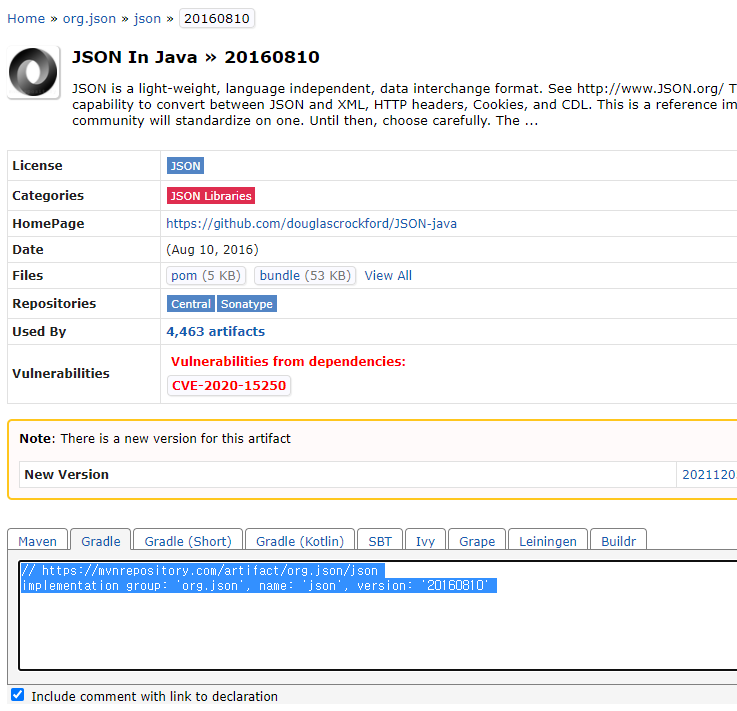Image resolution: width=737 pixels, height=711 pixels.
Task: Click the JSON In Java logo icon
Action: [33, 72]
